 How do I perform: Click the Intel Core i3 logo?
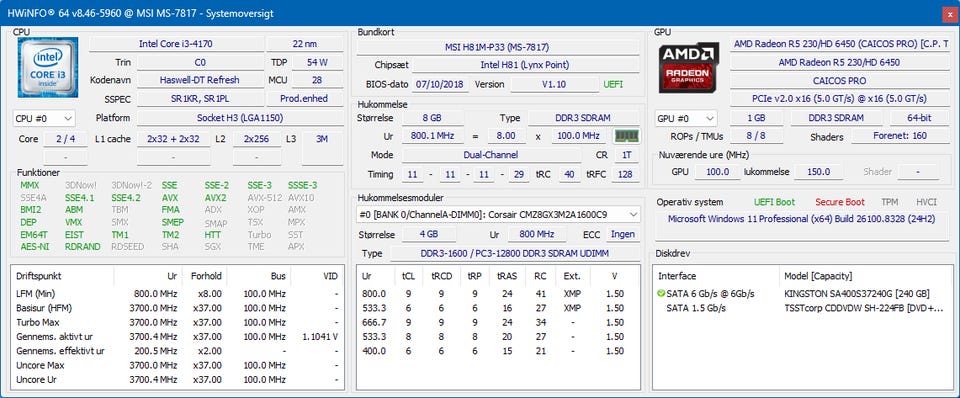point(48,67)
